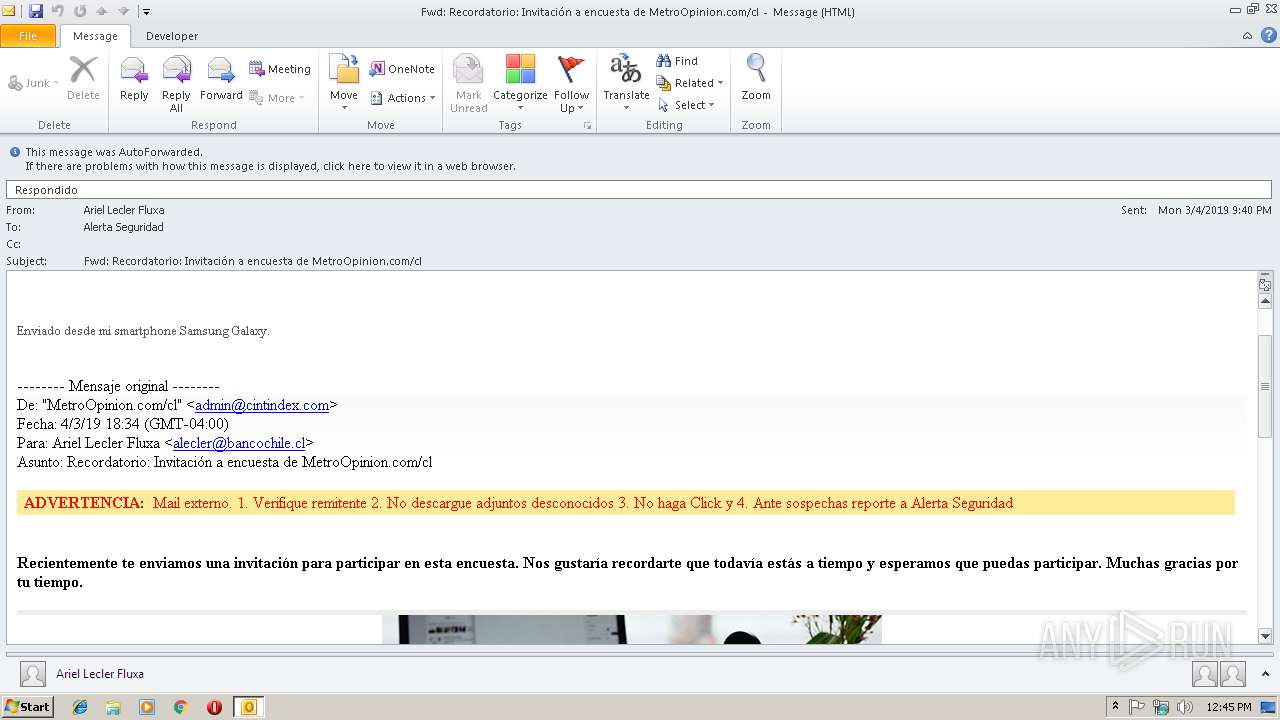Switch to the Developer ribbon tab
Screen dimensions: 1280x720
coord(172,36)
